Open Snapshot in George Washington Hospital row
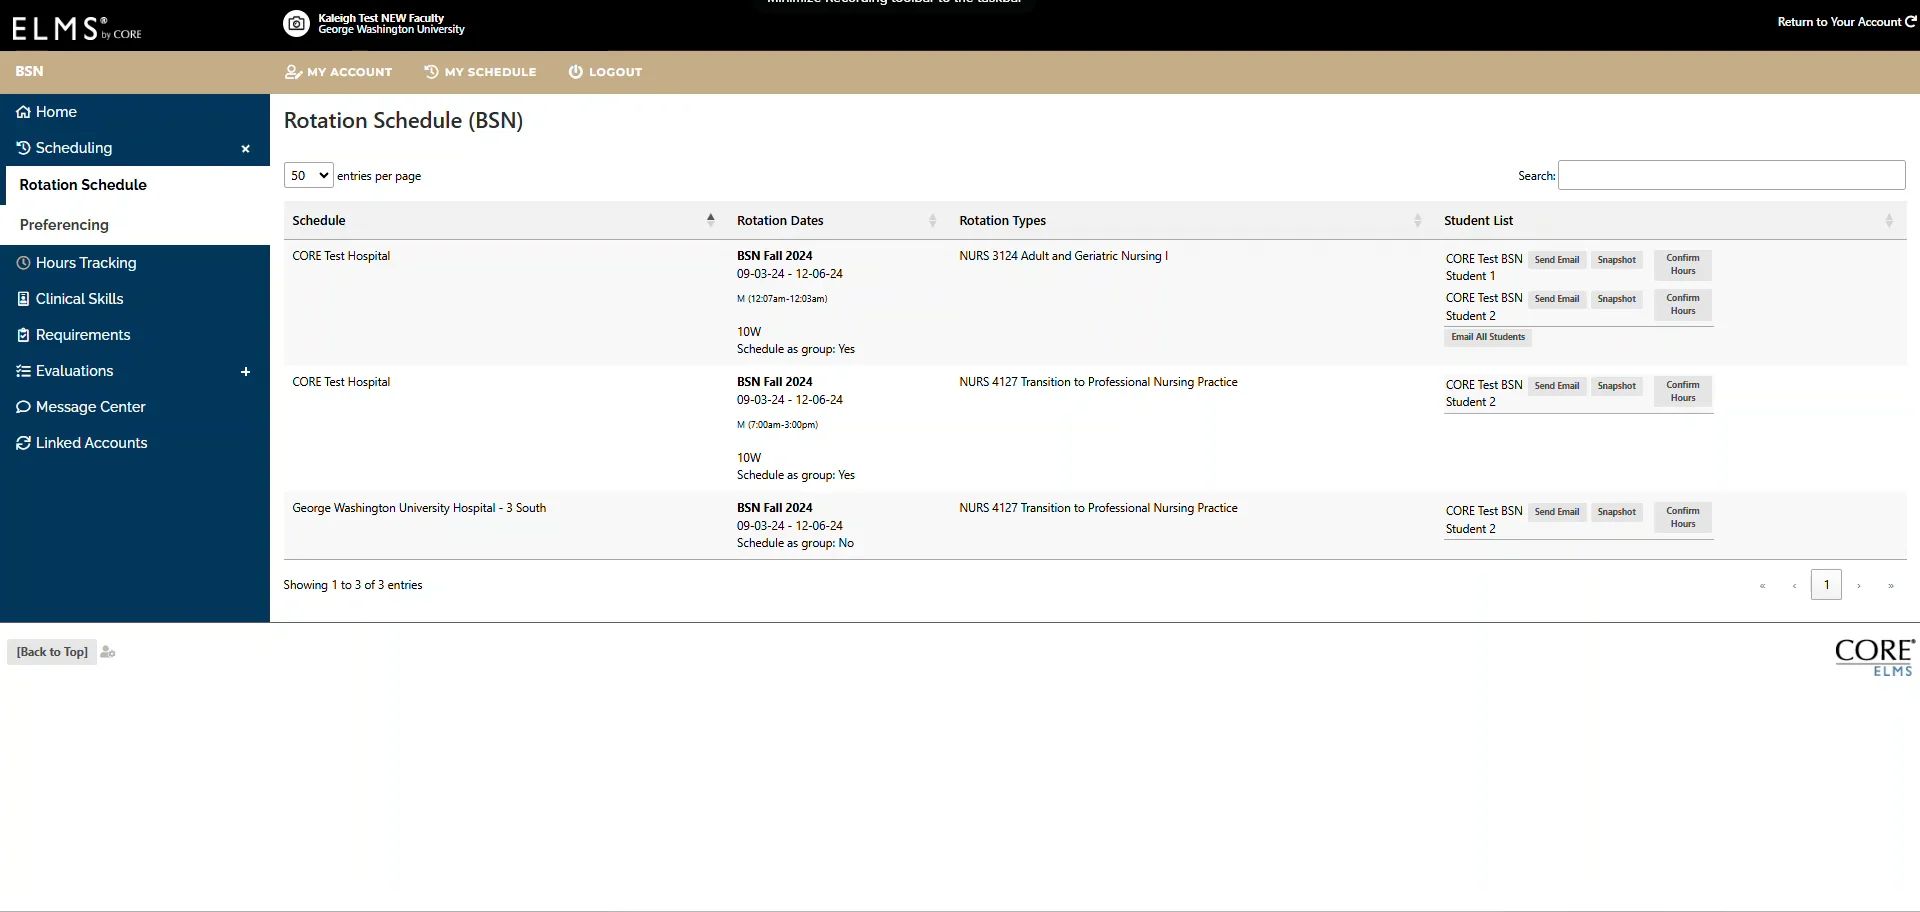The width and height of the screenshot is (1920, 912). 1616,512
